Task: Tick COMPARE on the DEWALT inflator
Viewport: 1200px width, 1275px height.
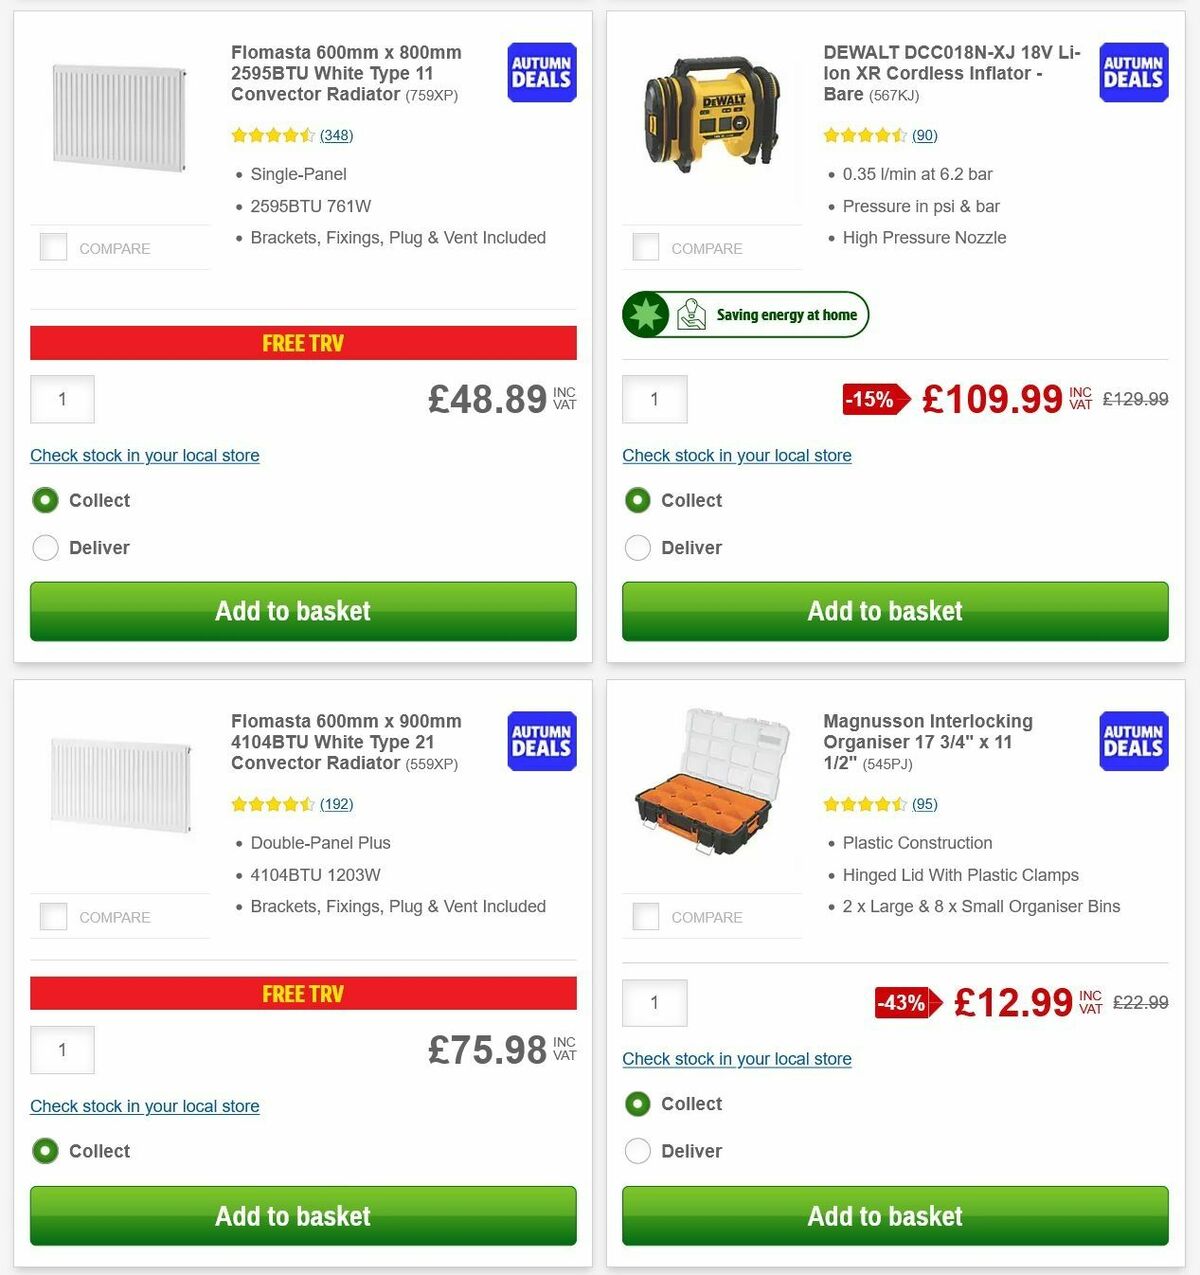Action: pos(646,246)
